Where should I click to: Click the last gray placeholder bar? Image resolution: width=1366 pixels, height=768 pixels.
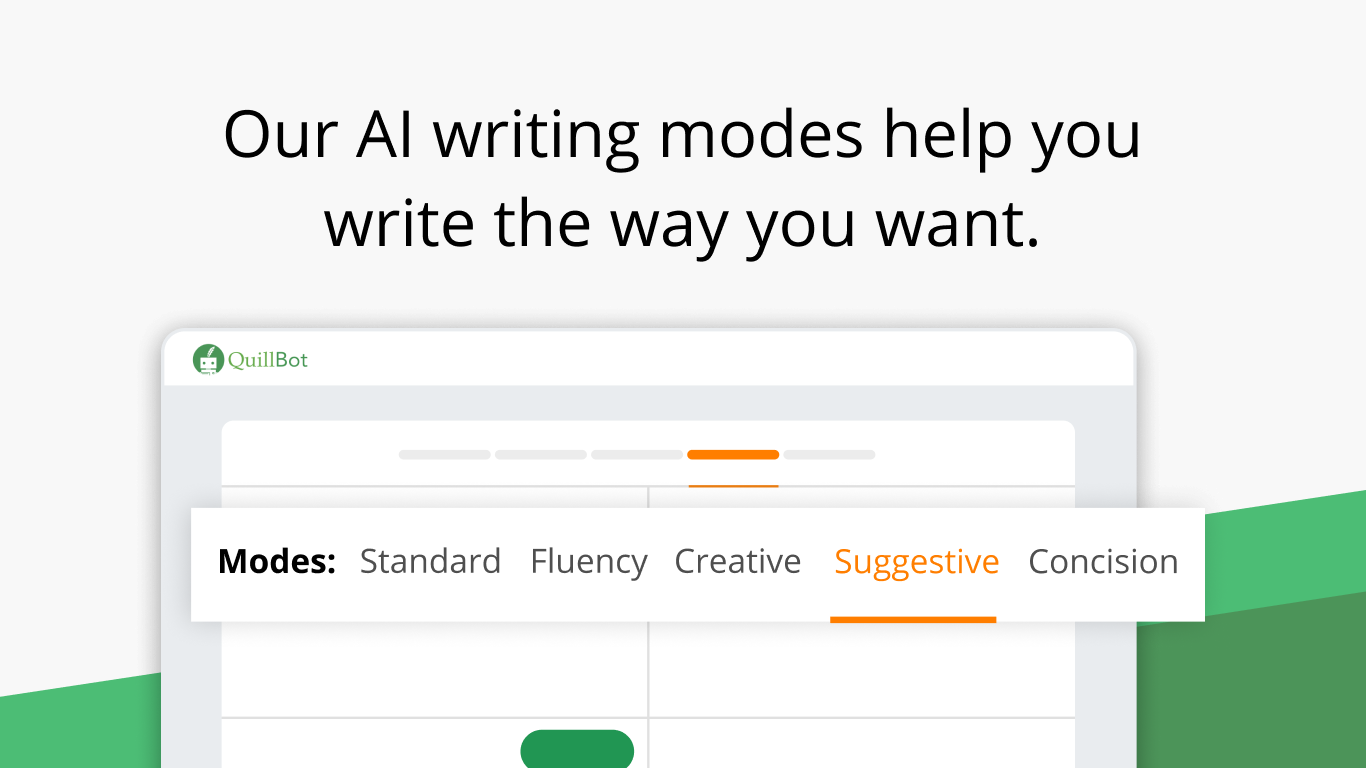point(829,455)
